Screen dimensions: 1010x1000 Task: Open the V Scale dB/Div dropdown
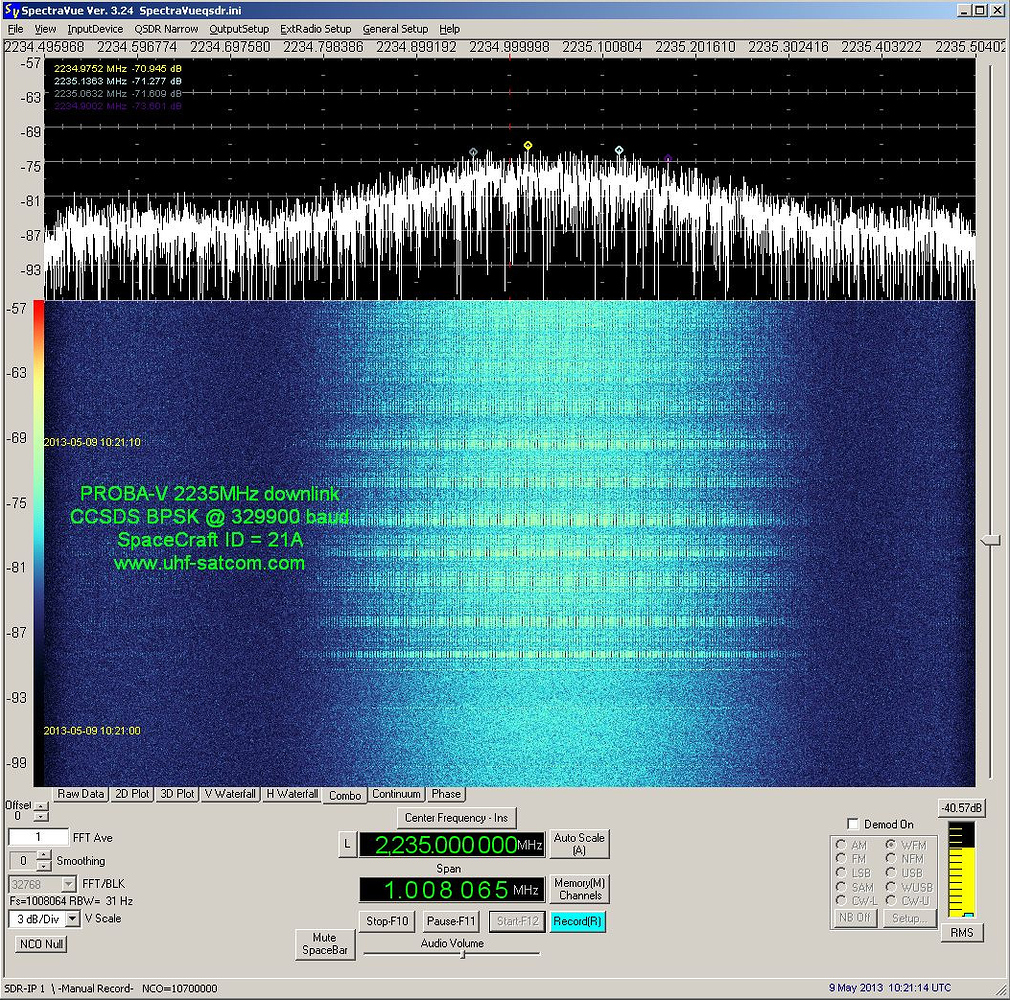(x=71, y=918)
